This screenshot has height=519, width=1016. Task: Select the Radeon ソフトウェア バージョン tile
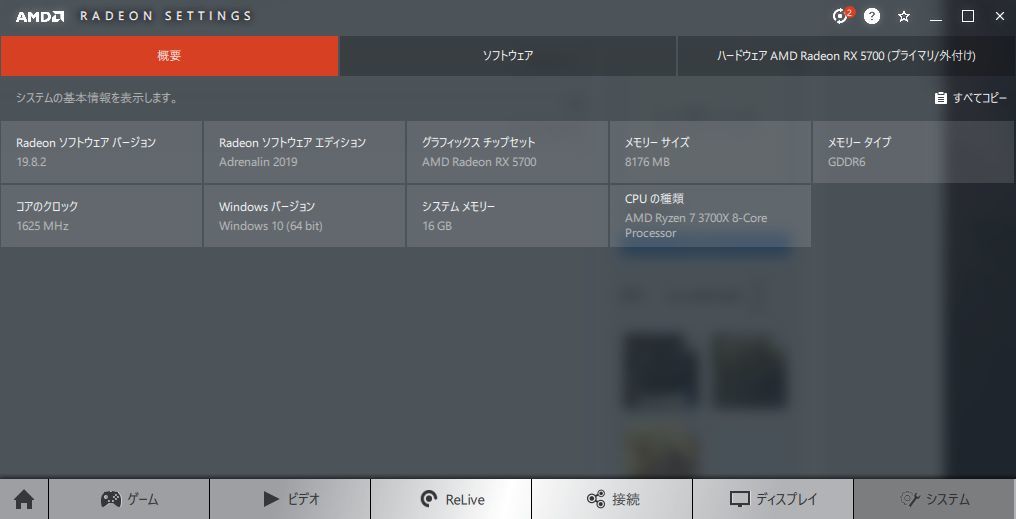click(x=101, y=152)
